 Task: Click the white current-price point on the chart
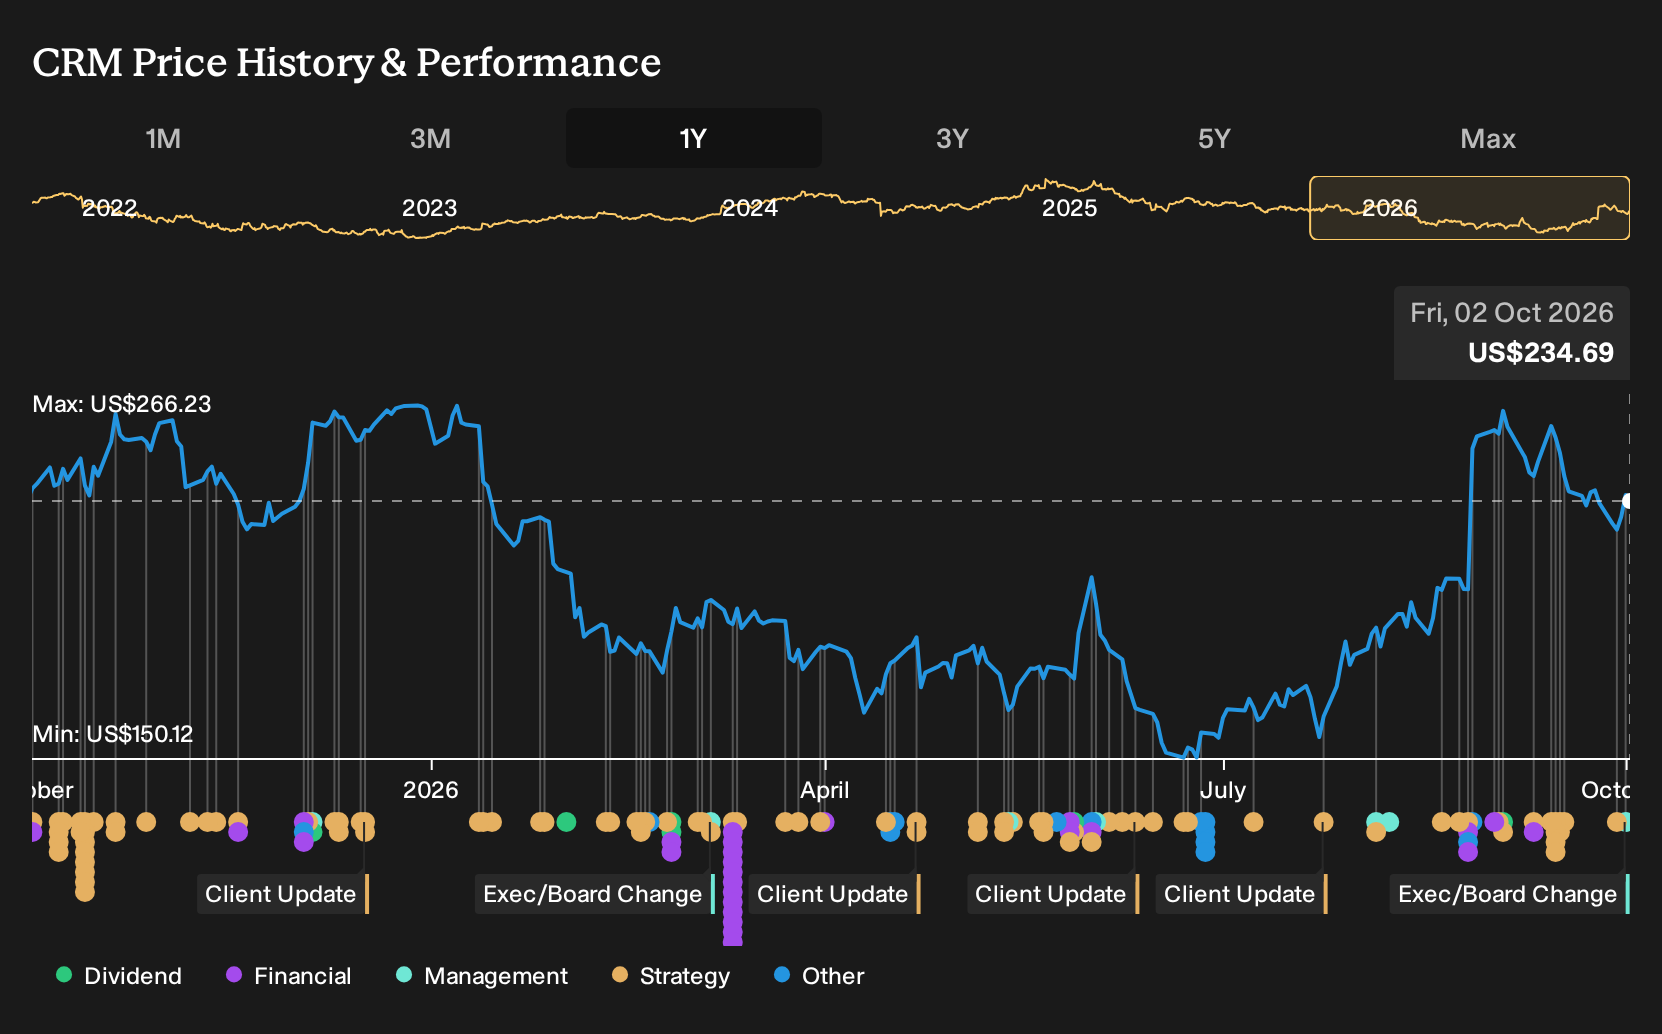coord(1628,501)
